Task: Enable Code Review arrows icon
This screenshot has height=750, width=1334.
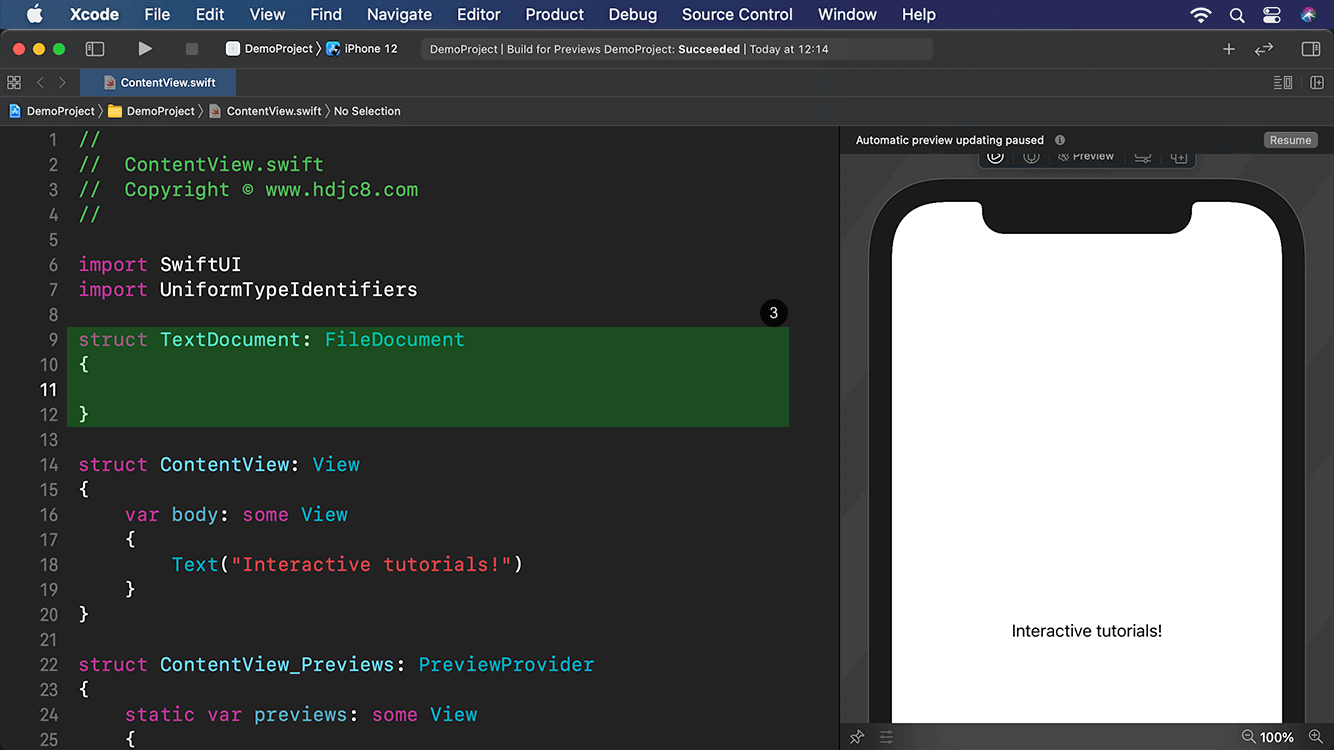Action: pyautogui.click(x=1264, y=48)
